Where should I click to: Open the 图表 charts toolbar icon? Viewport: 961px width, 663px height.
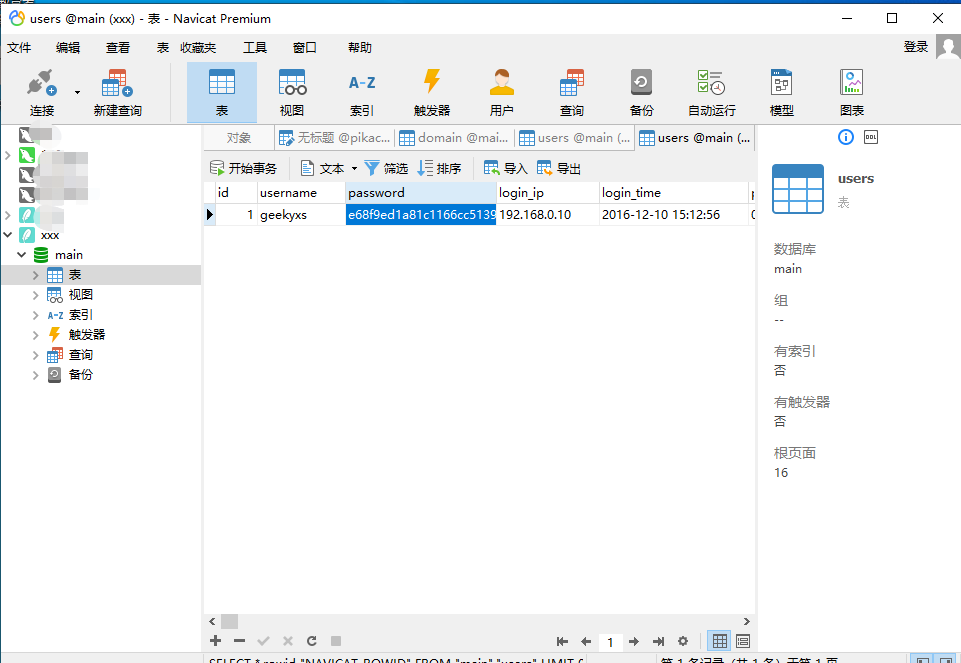coord(852,92)
